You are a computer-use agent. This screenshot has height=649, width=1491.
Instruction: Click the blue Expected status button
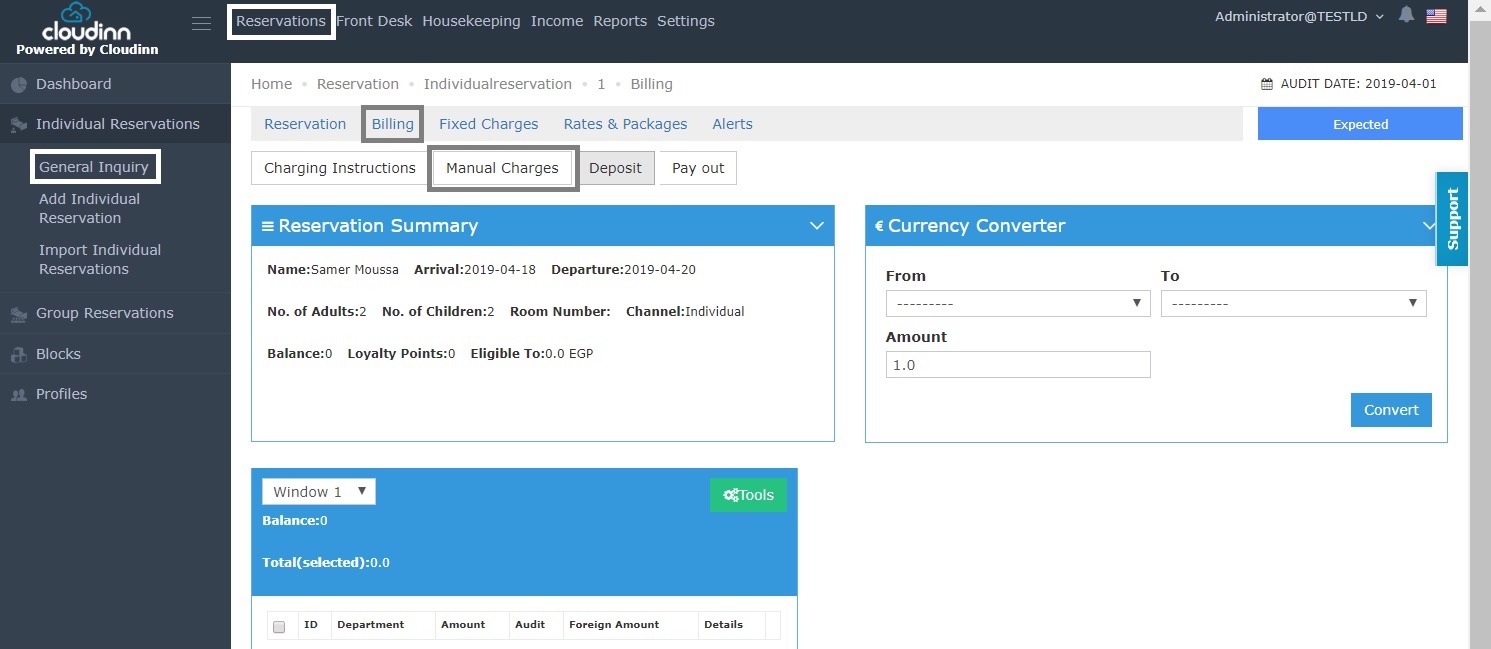1360,124
